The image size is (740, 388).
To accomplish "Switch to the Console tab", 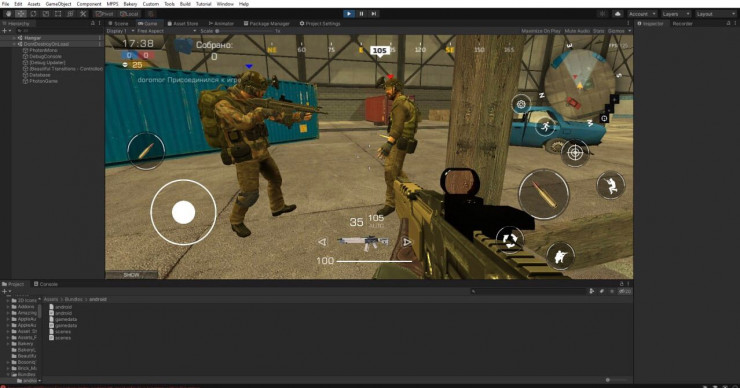I will click(46, 284).
